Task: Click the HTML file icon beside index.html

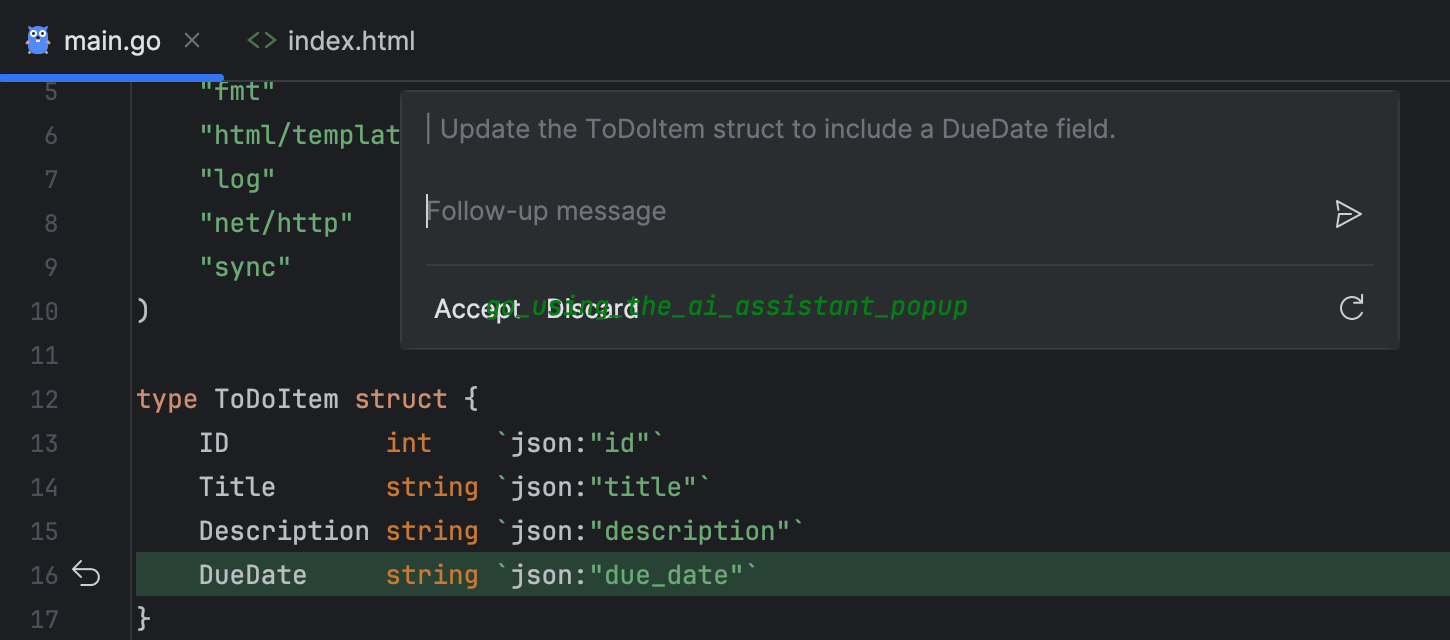Action: pyautogui.click(x=260, y=40)
